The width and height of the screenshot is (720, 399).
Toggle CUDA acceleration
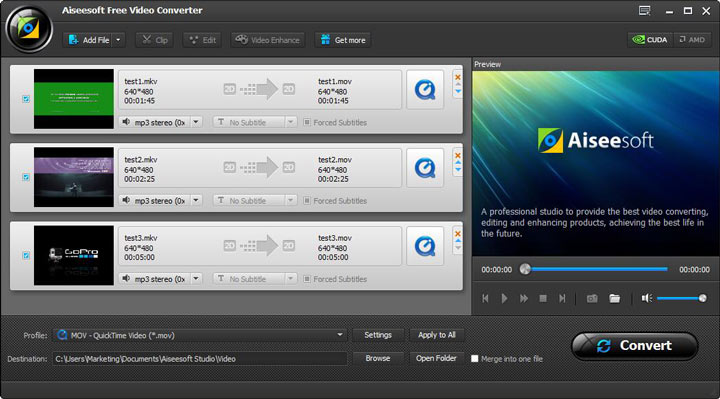point(650,40)
